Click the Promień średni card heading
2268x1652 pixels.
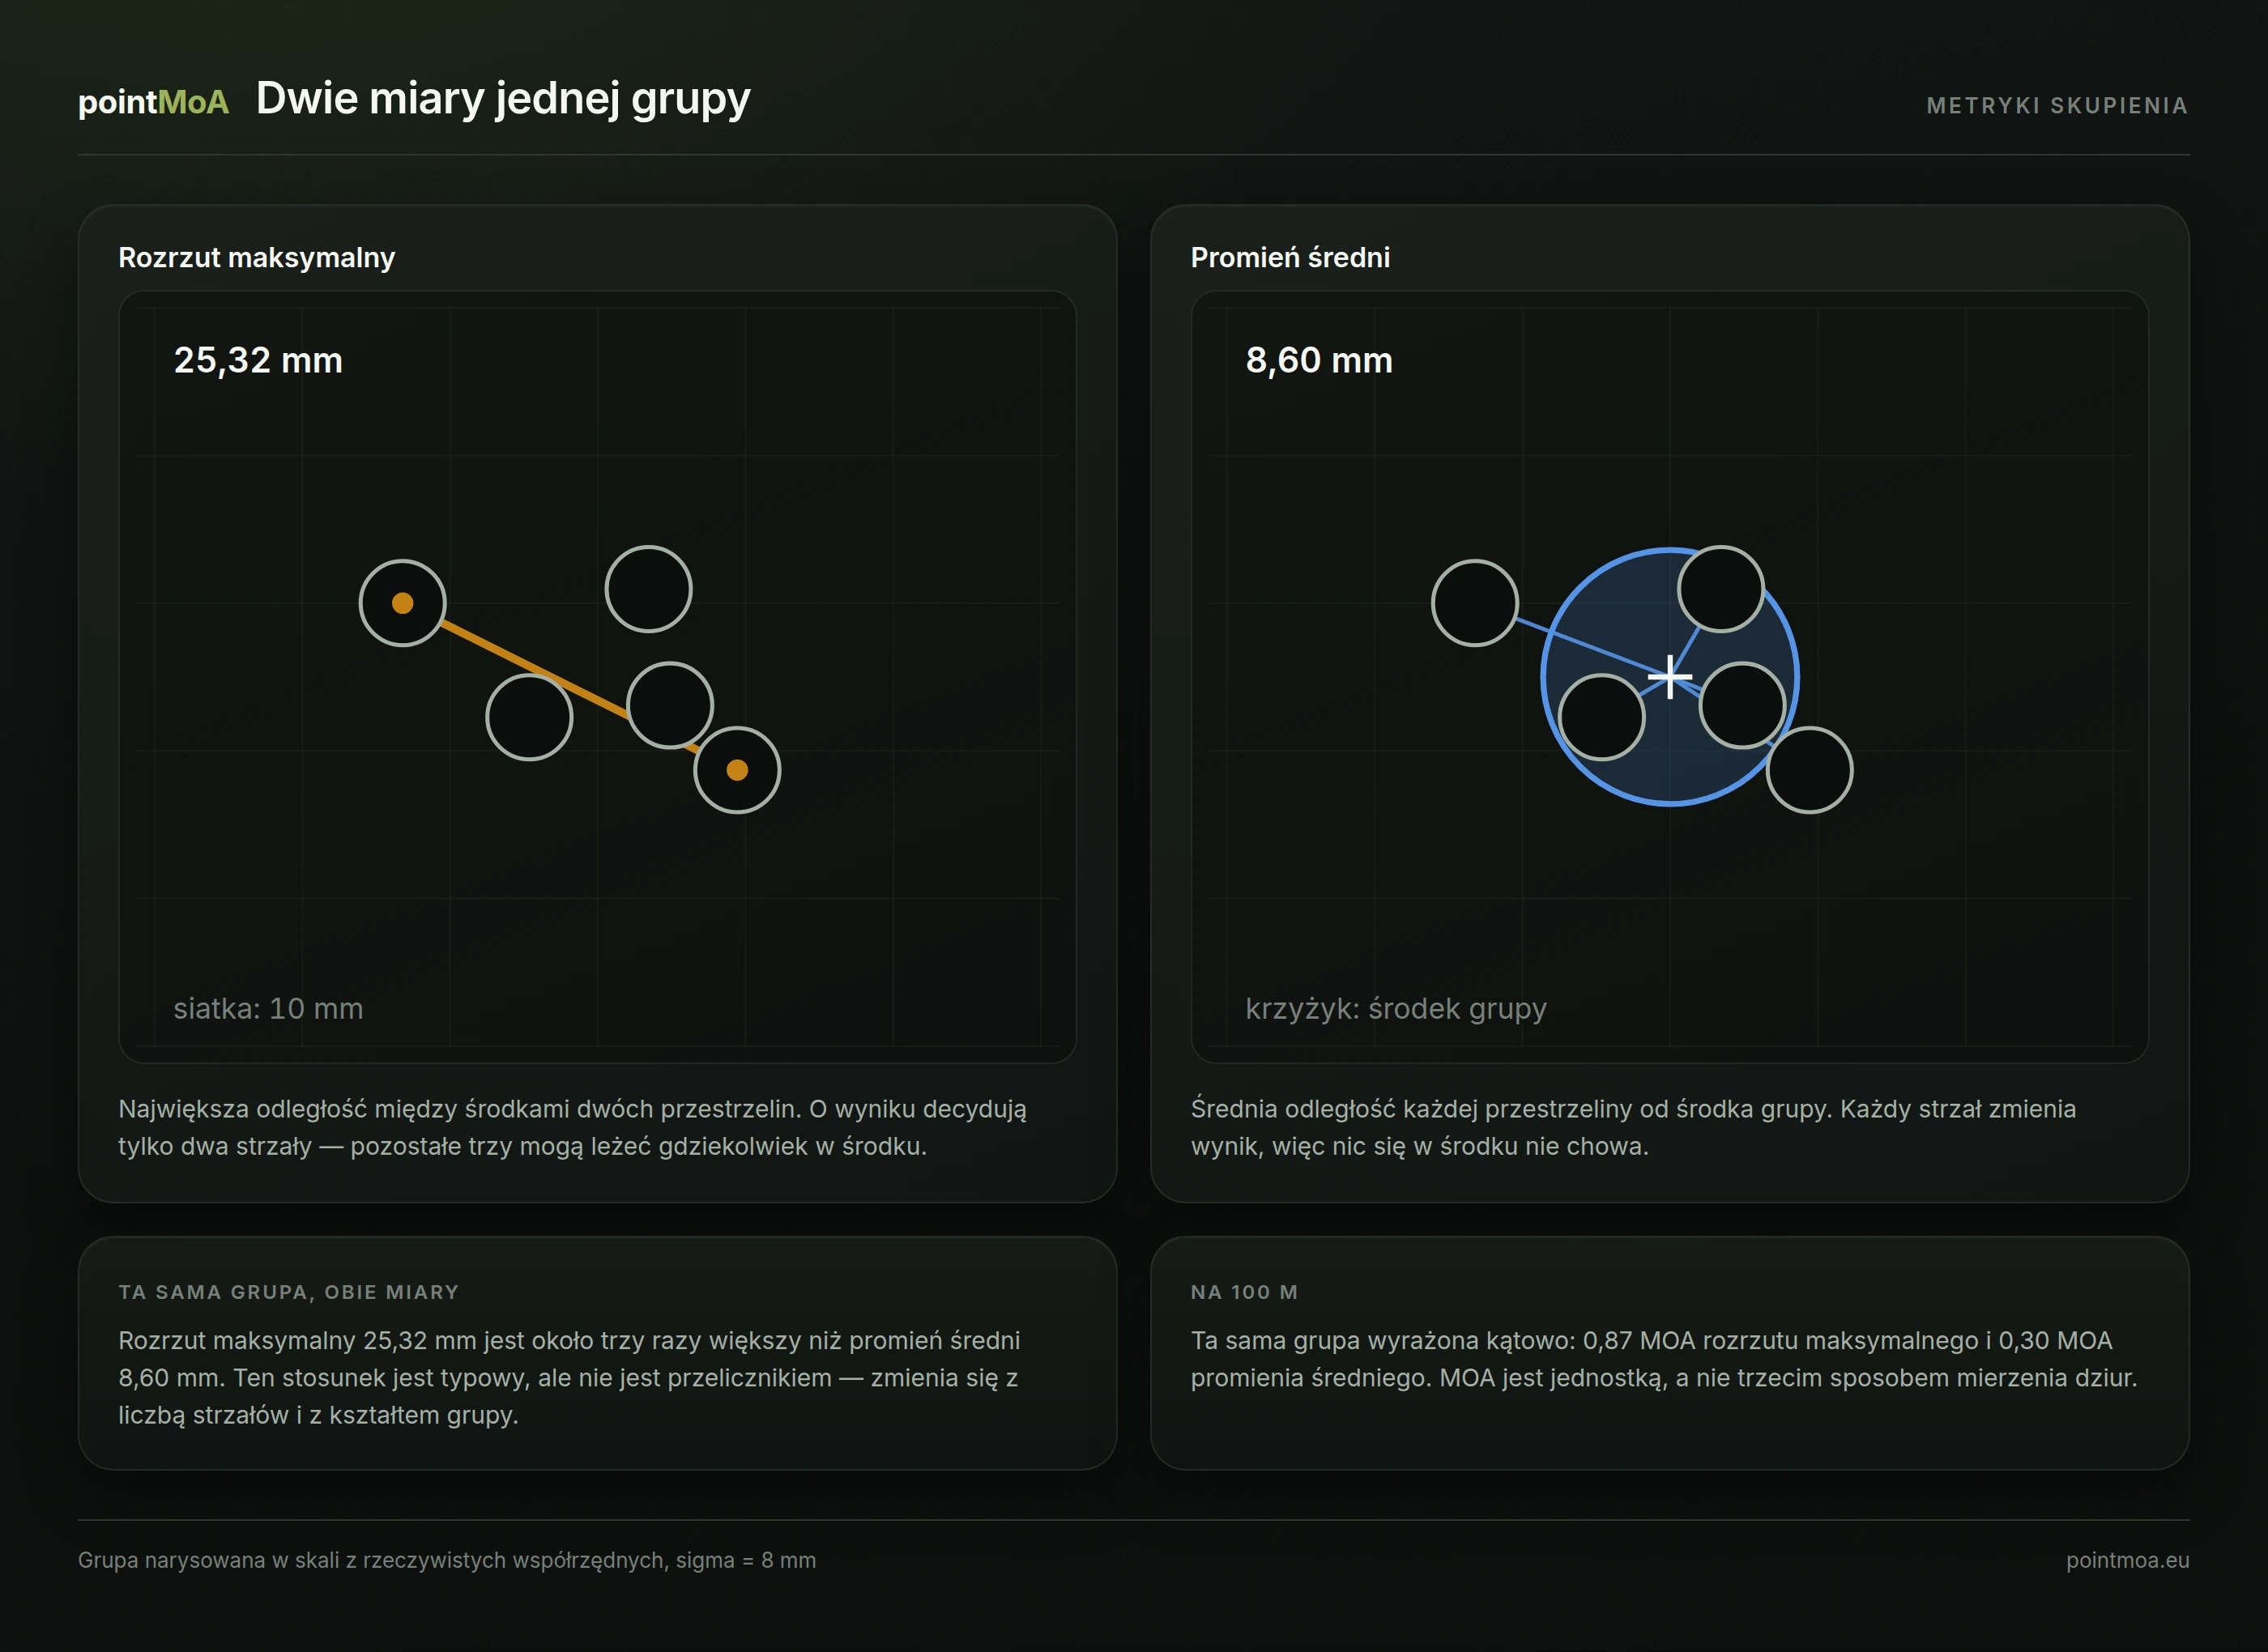pyautogui.click(x=1290, y=258)
